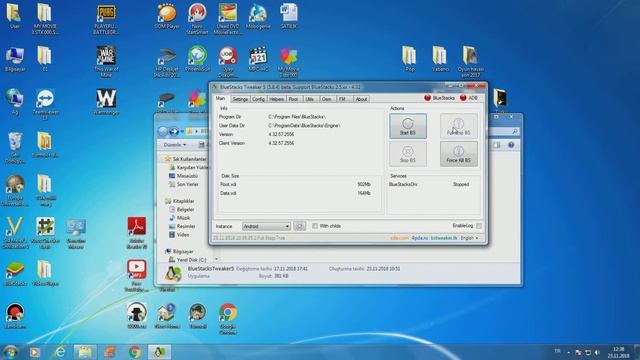This screenshot has height=360, width=640.
Task: Toggle the EnableLog checkbox
Action: tap(479, 226)
